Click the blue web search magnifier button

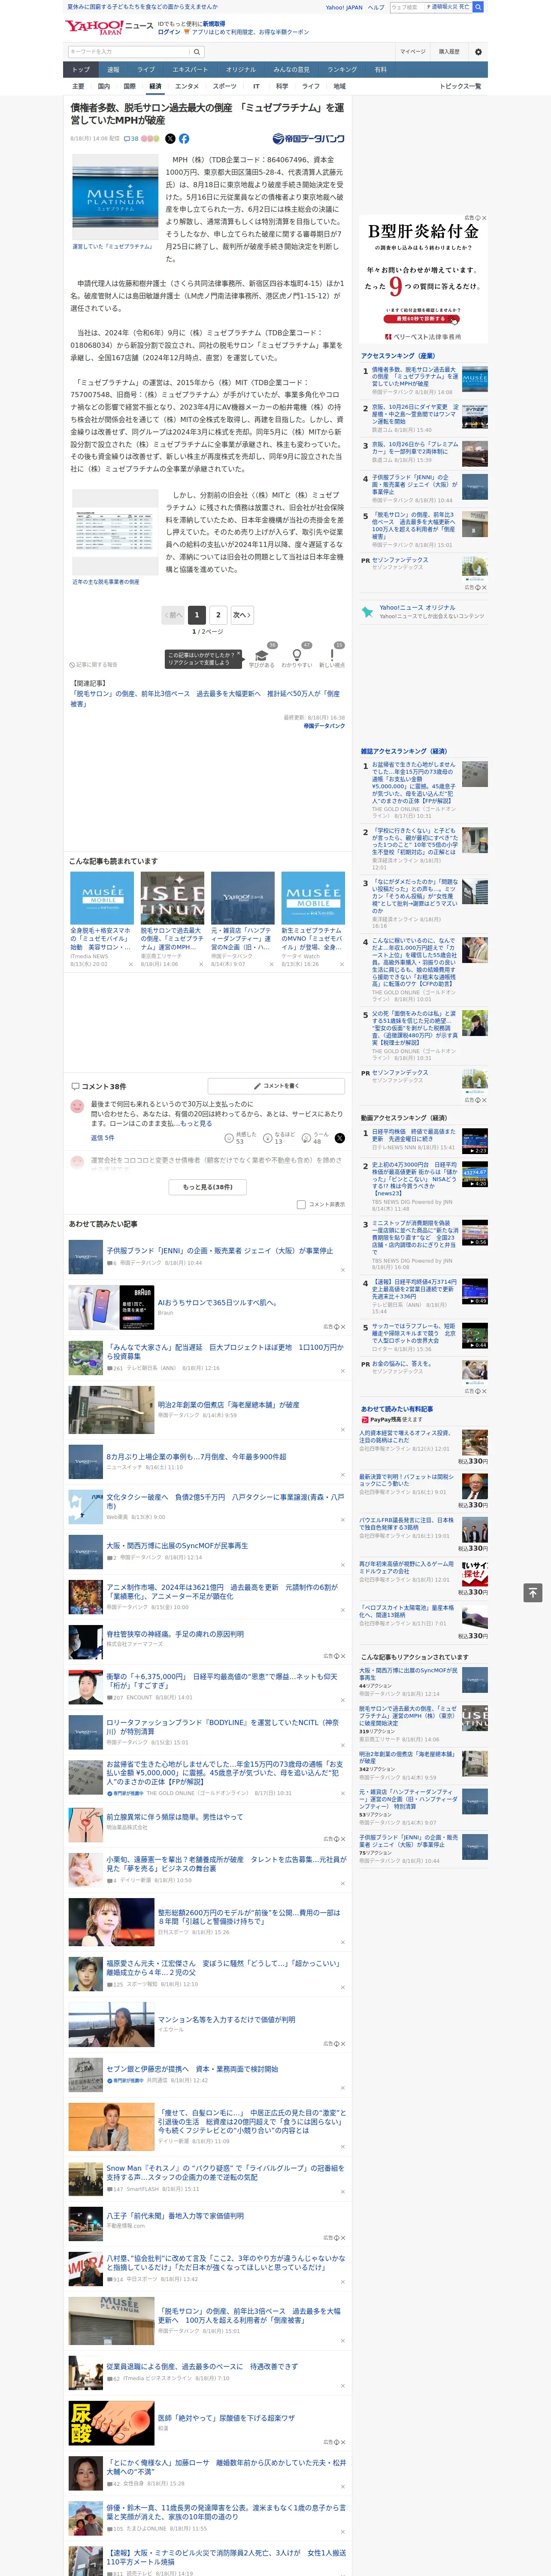coord(478,7)
